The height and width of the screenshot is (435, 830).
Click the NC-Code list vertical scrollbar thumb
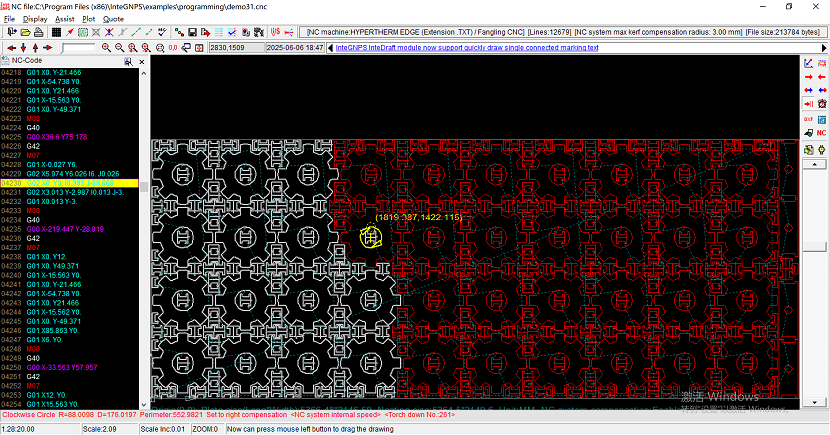(x=145, y=186)
